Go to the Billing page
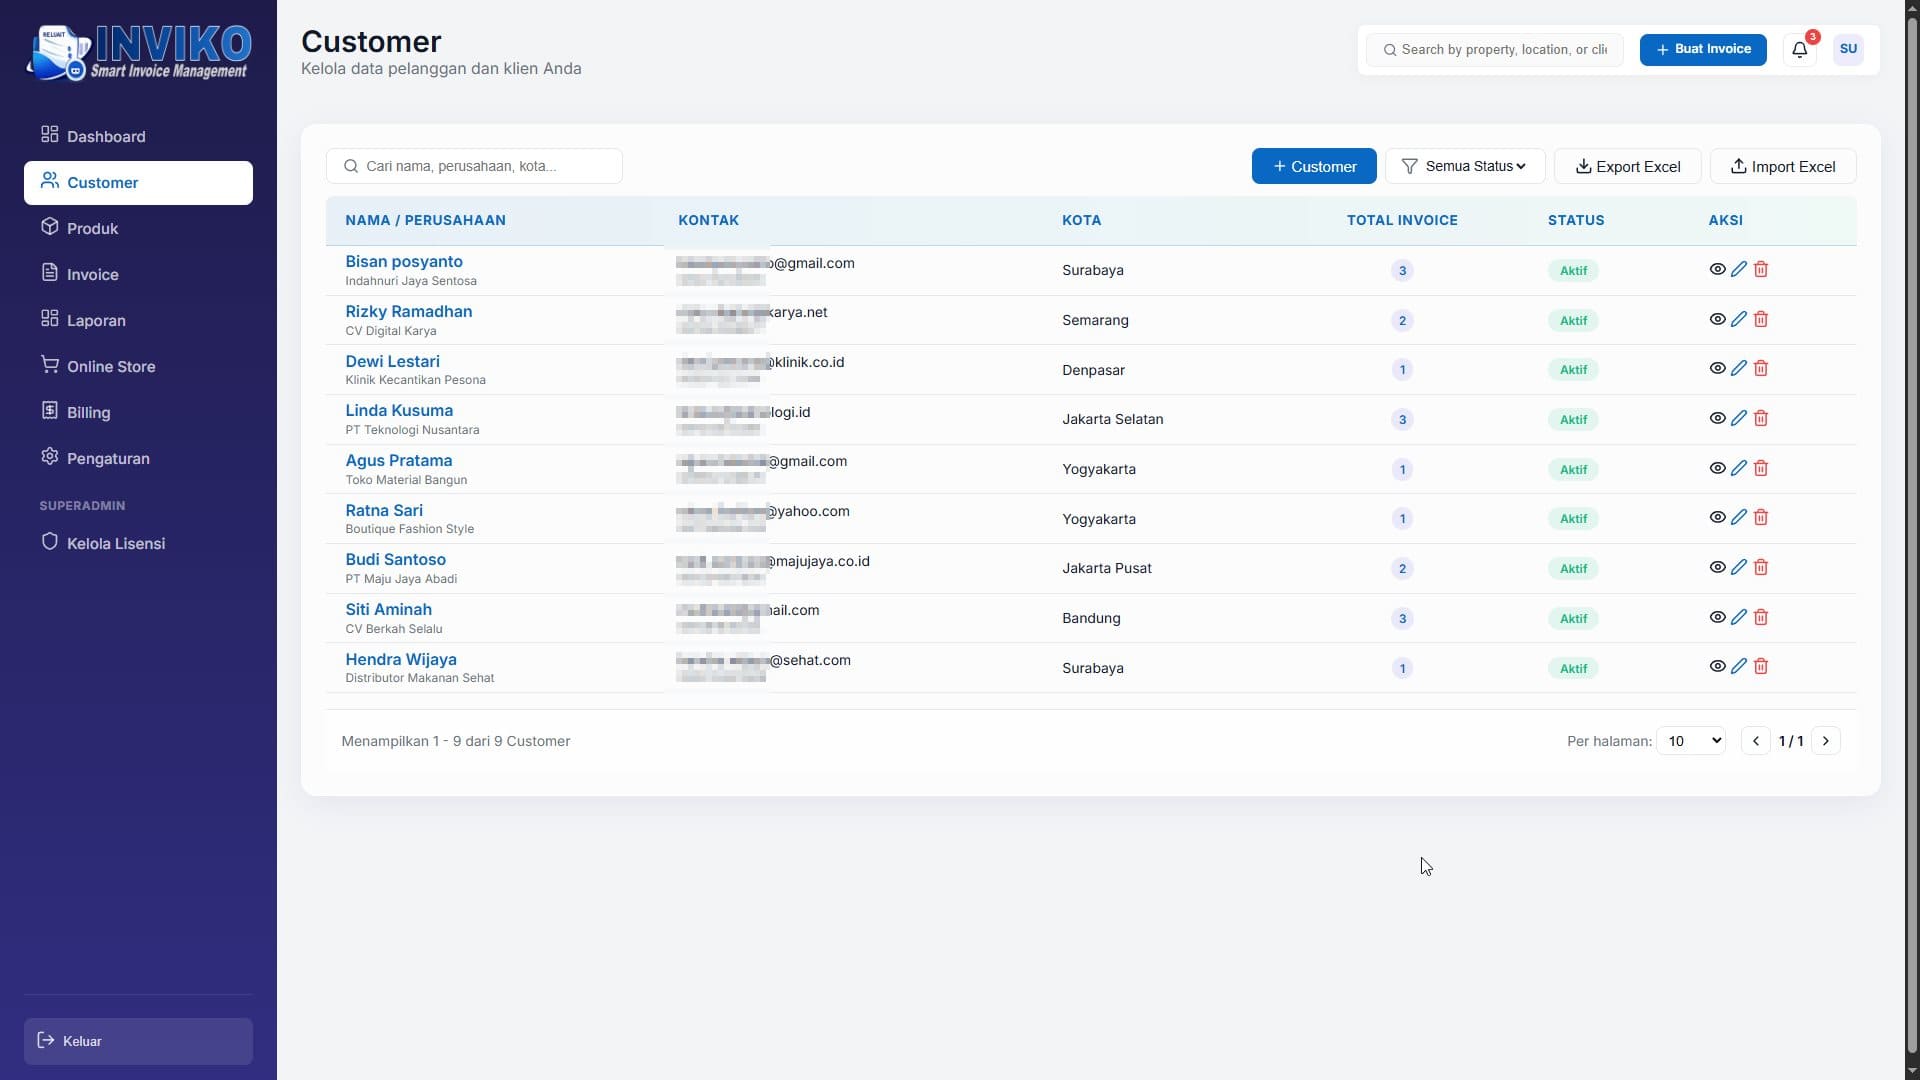 138,412
